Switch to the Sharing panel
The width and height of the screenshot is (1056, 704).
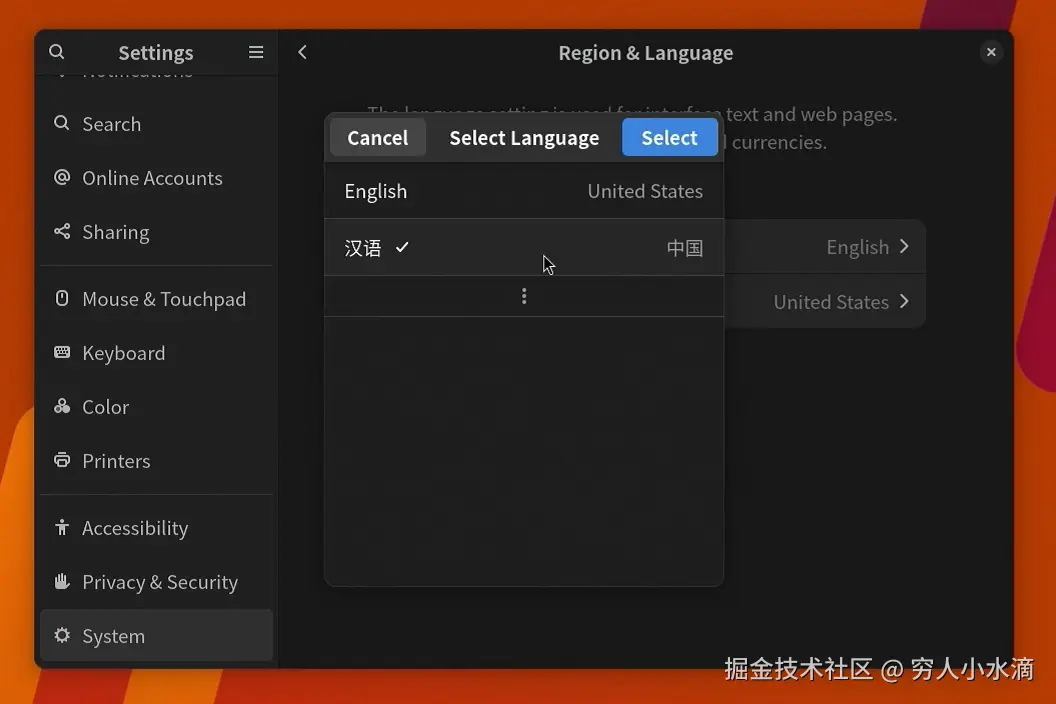click(156, 232)
